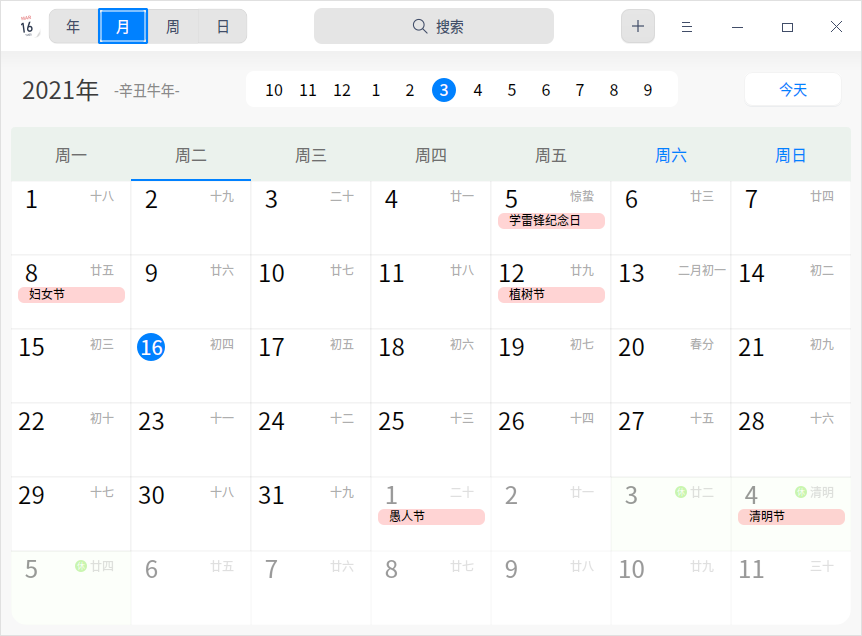Click the magnifier icon in the search bar
Screen dimensions: 862x636
point(421,26)
